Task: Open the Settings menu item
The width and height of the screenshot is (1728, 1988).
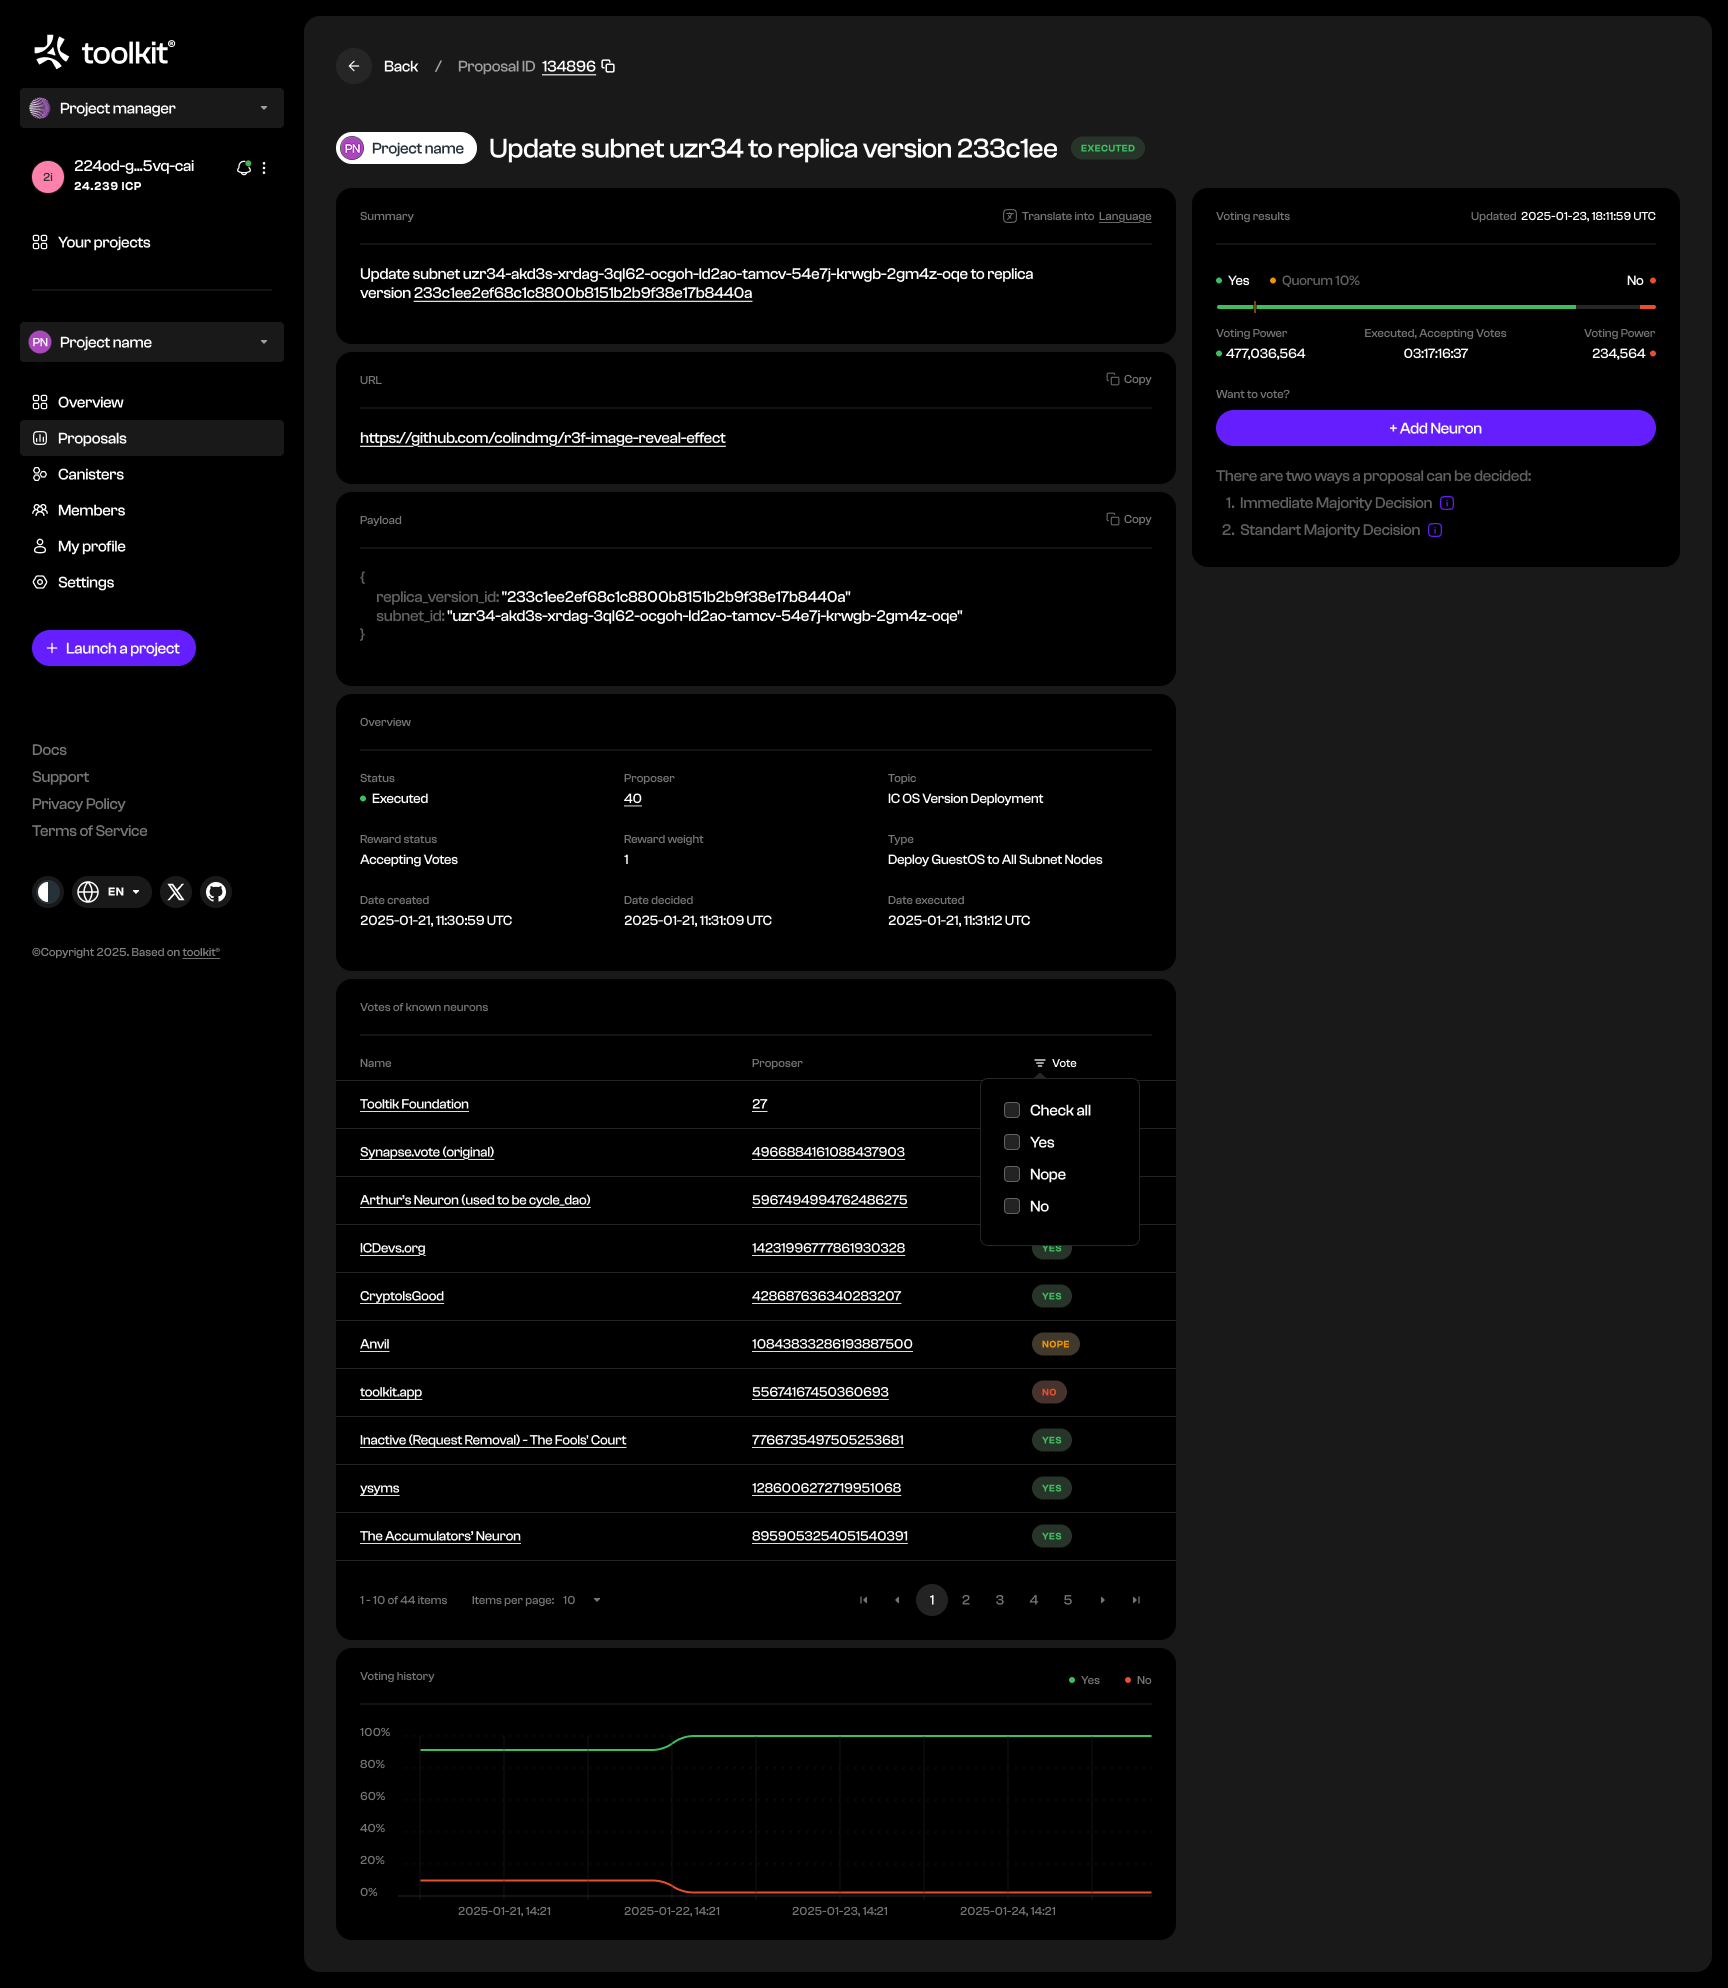Action: (x=152, y=582)
